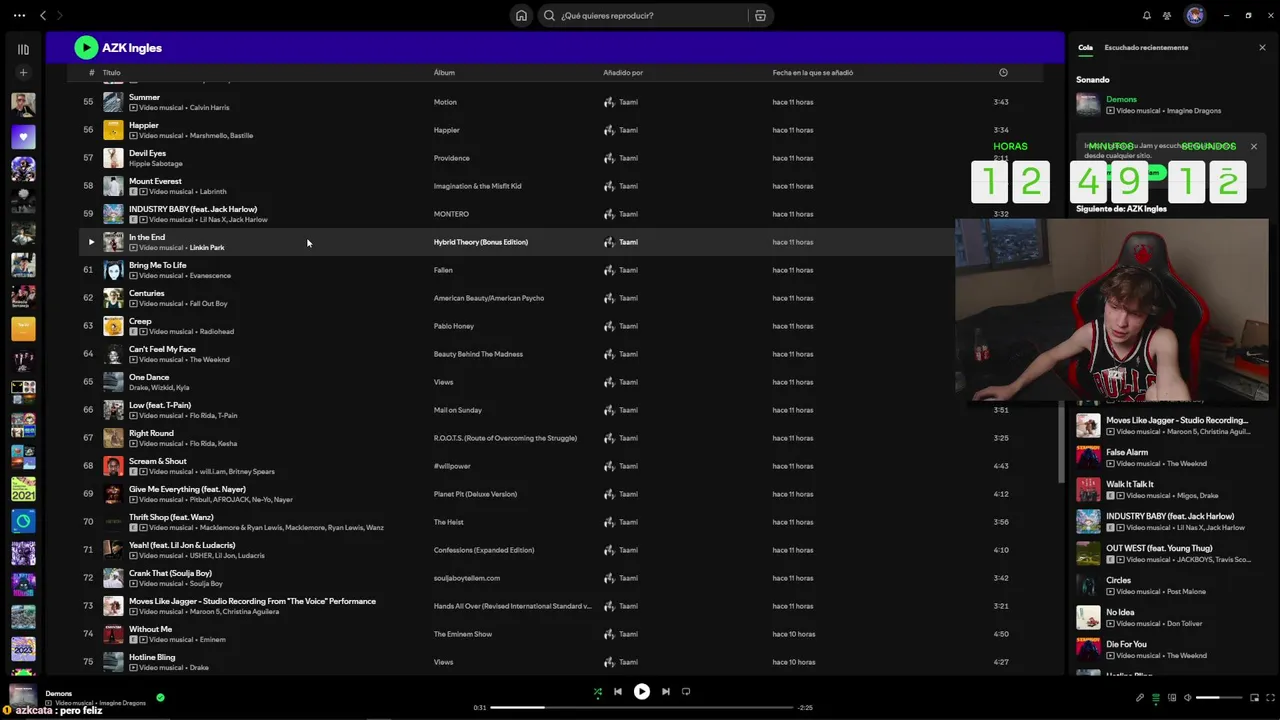Open Taami profile on Summer row
Screen dimensions: 1280x720
point(628,102)
